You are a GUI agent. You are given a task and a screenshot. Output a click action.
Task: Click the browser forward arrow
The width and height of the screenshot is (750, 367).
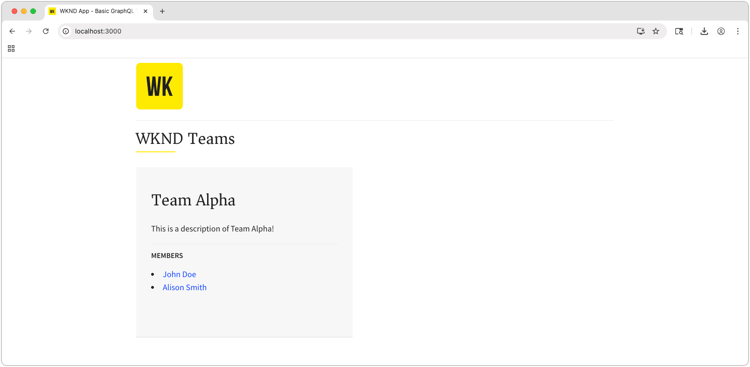[x=29, y=31]
